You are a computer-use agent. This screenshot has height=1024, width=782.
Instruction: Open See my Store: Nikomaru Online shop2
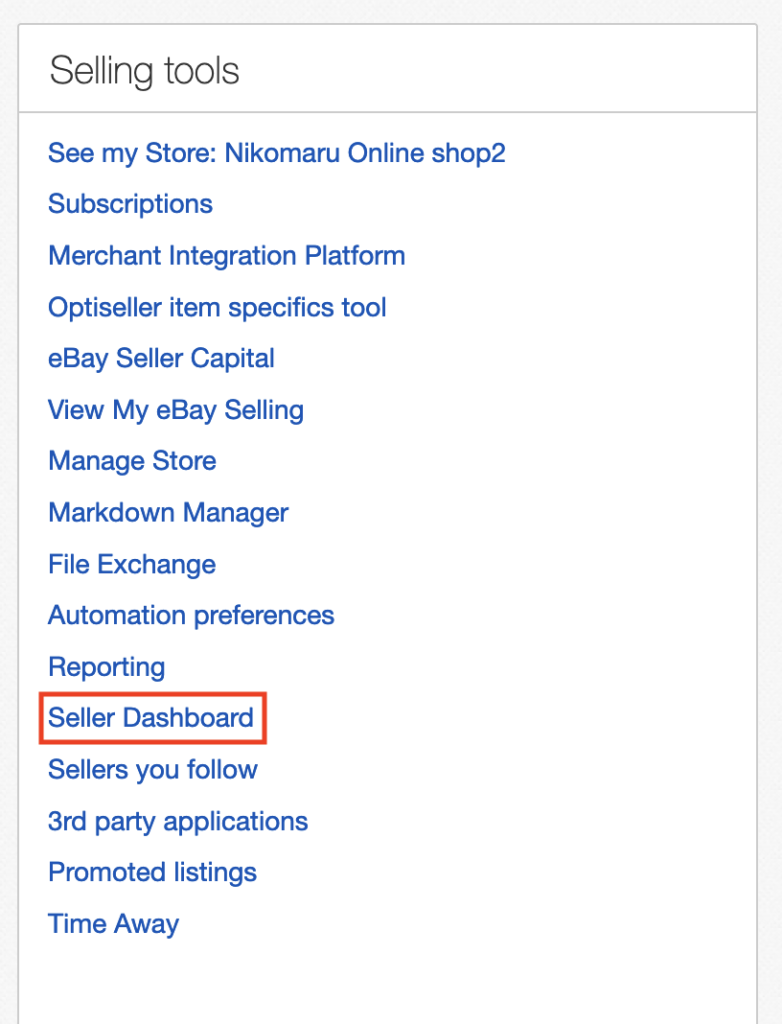click(276, 153)
